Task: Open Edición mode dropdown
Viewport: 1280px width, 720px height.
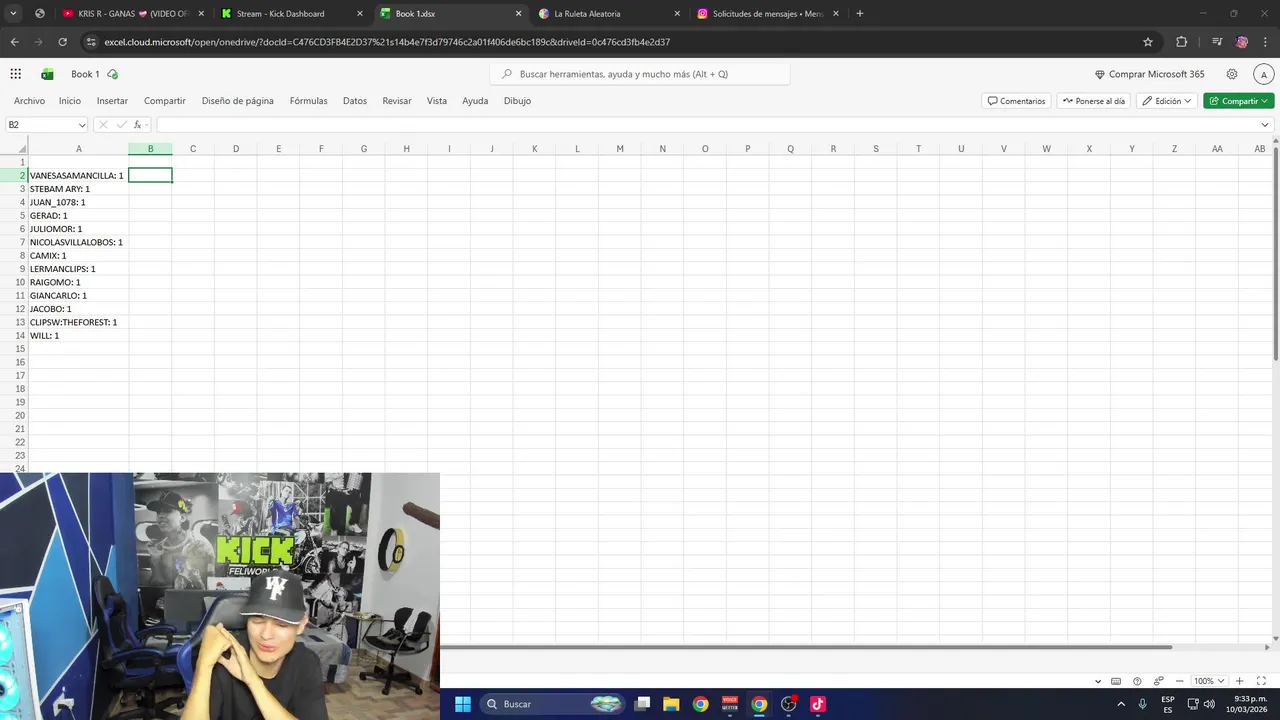Action: coord(1168,101)
